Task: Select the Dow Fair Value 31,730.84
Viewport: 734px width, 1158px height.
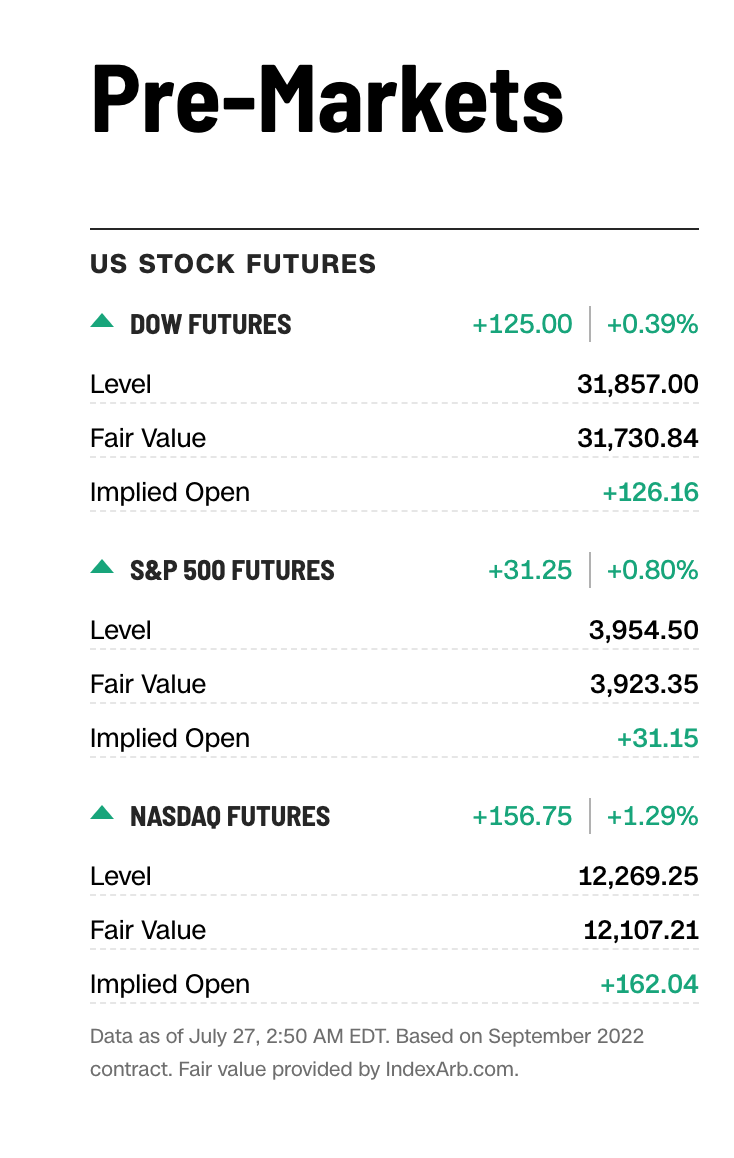Action: pyautogui.click(x=637, y=438)
